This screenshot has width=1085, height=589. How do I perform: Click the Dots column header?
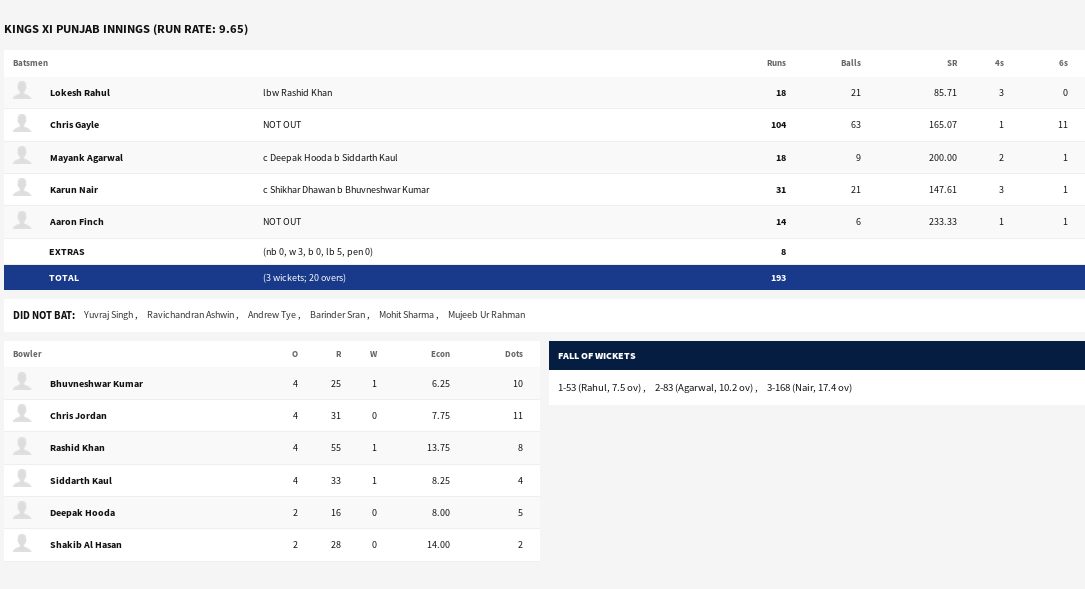[513, 354]
